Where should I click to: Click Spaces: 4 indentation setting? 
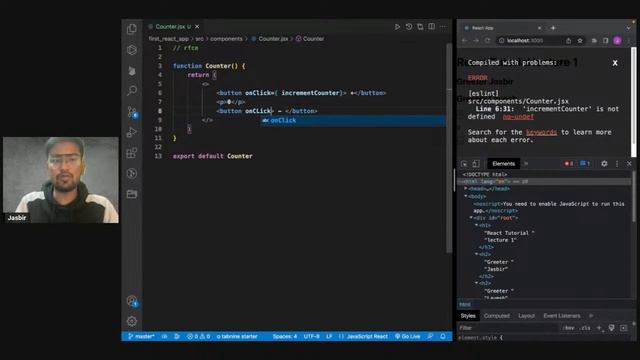point(285,337)
